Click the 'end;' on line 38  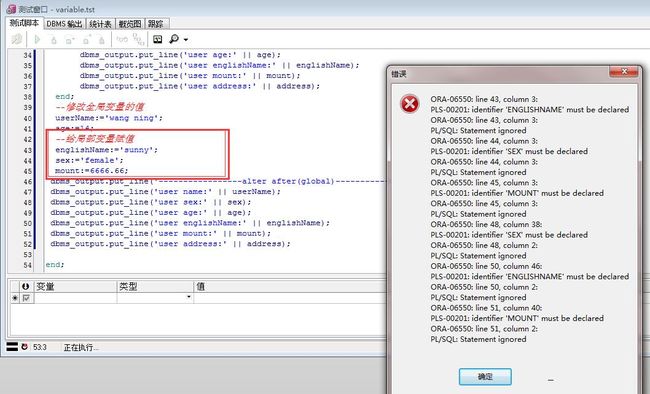[65, 96]
